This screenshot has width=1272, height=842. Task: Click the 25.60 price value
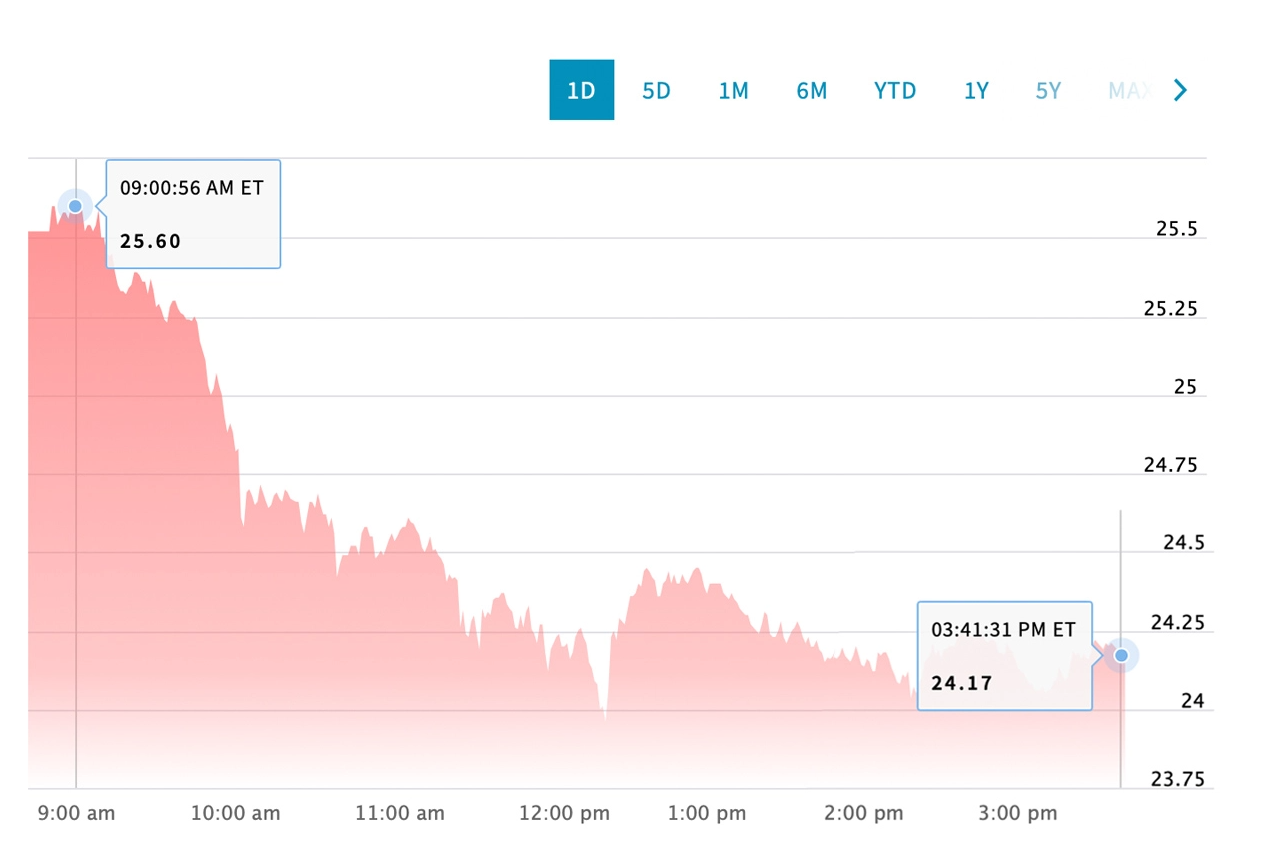point(149,241)
